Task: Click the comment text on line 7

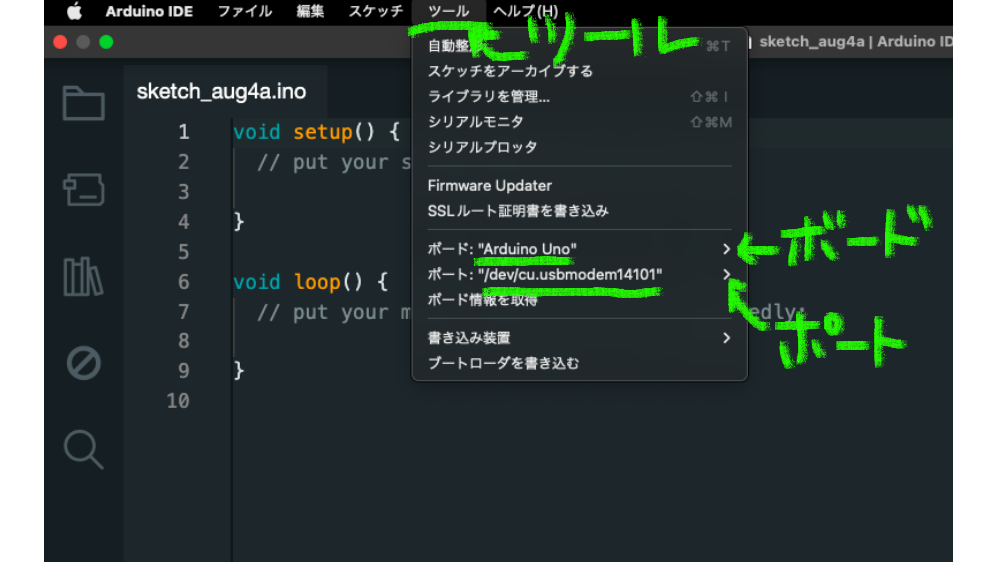Action: [334, 313]
